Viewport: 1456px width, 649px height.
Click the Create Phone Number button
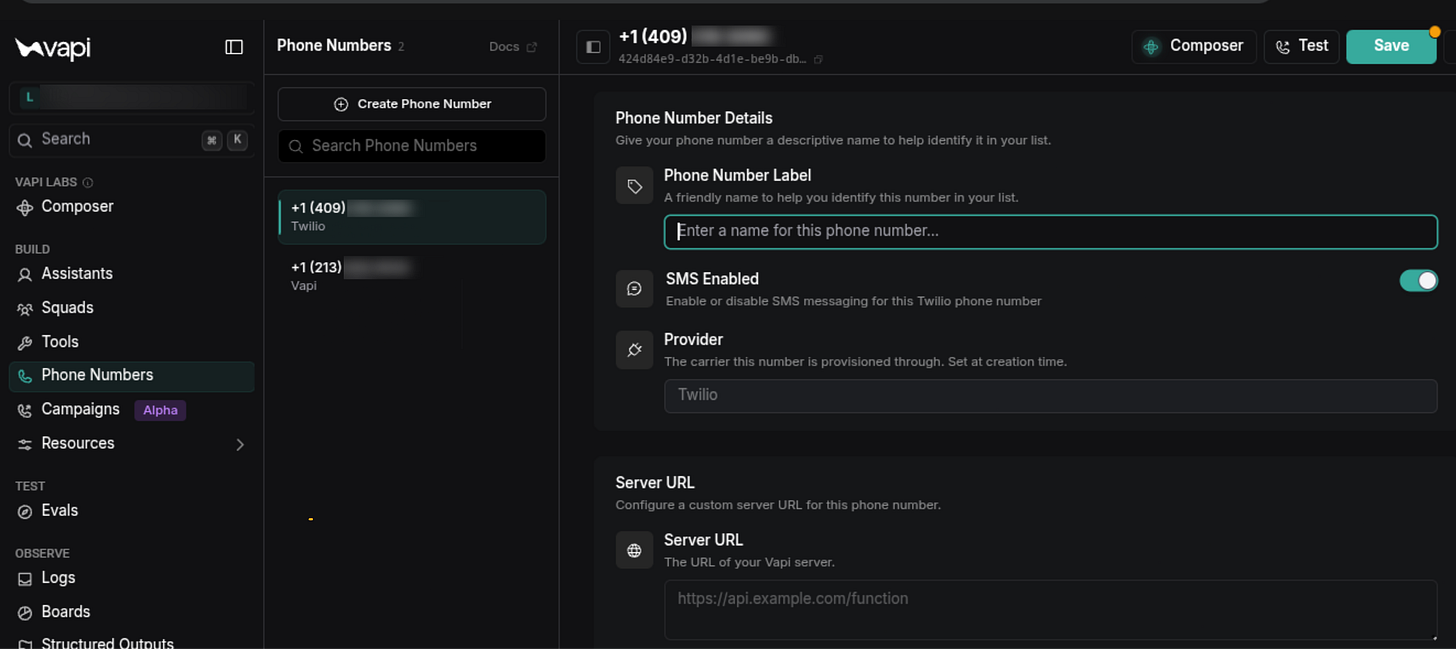pyautogui.click(x=412, y=104)
